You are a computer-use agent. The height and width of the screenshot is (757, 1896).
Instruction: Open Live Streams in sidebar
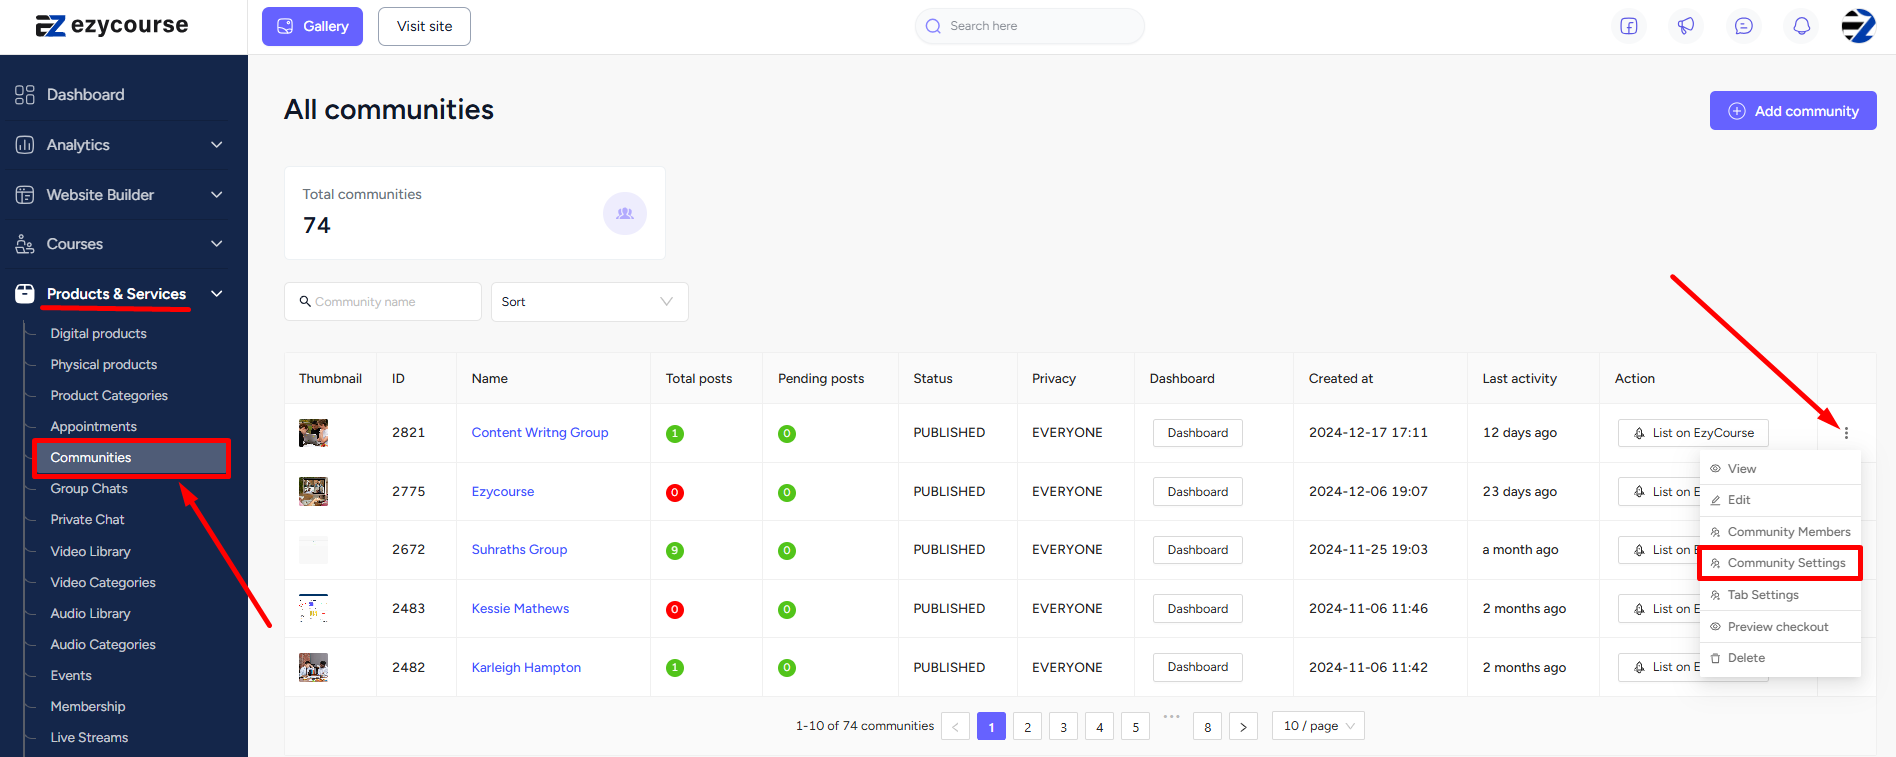89,738
